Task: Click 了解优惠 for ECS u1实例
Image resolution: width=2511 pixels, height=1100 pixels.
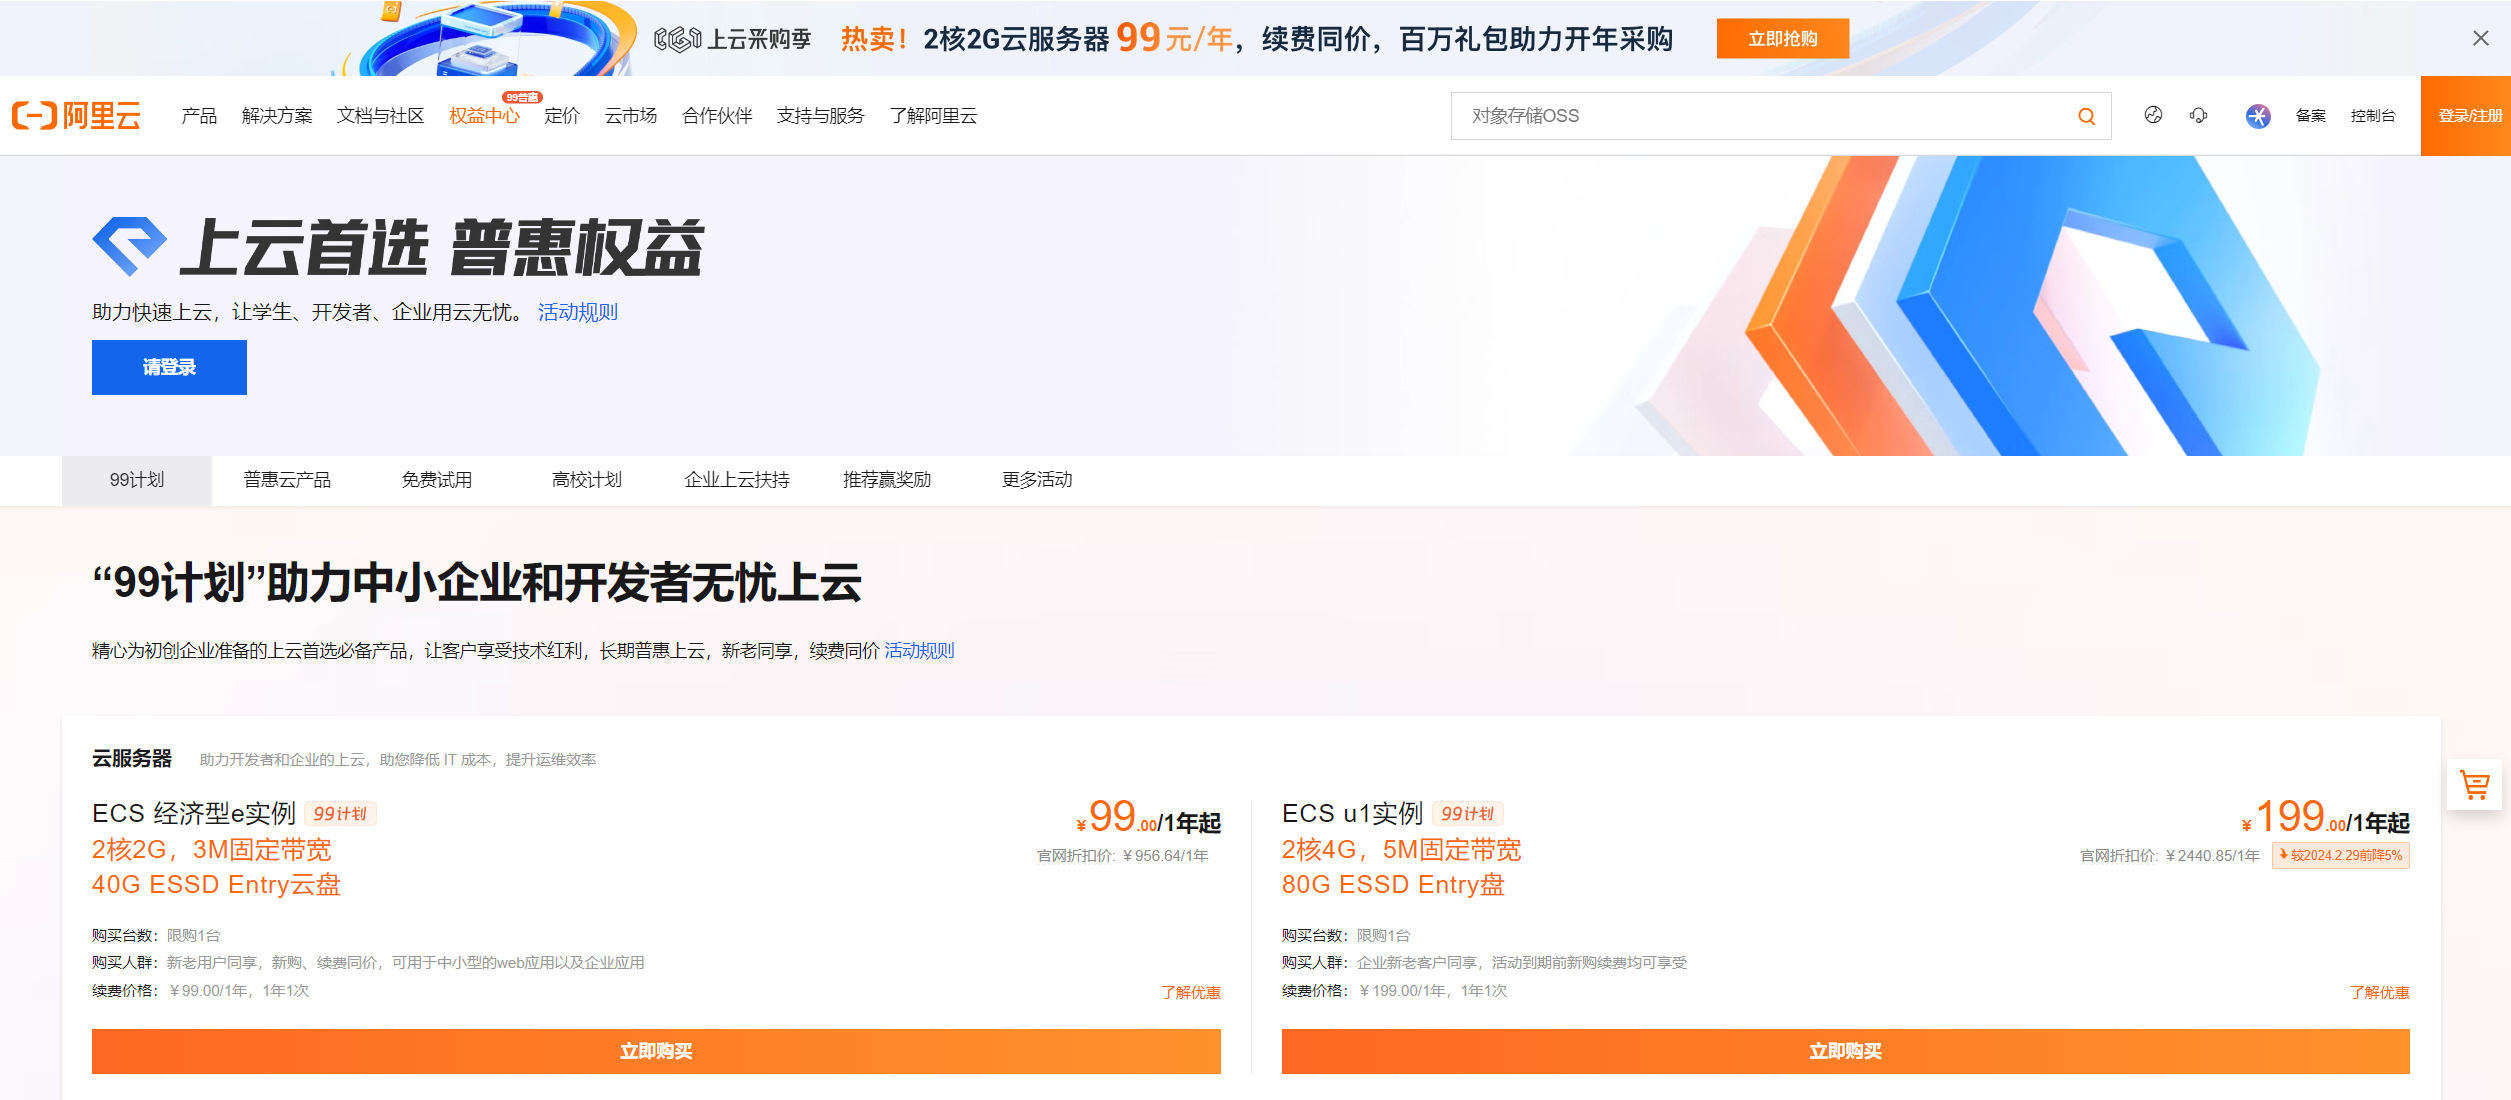Action: click(2379, 992)
